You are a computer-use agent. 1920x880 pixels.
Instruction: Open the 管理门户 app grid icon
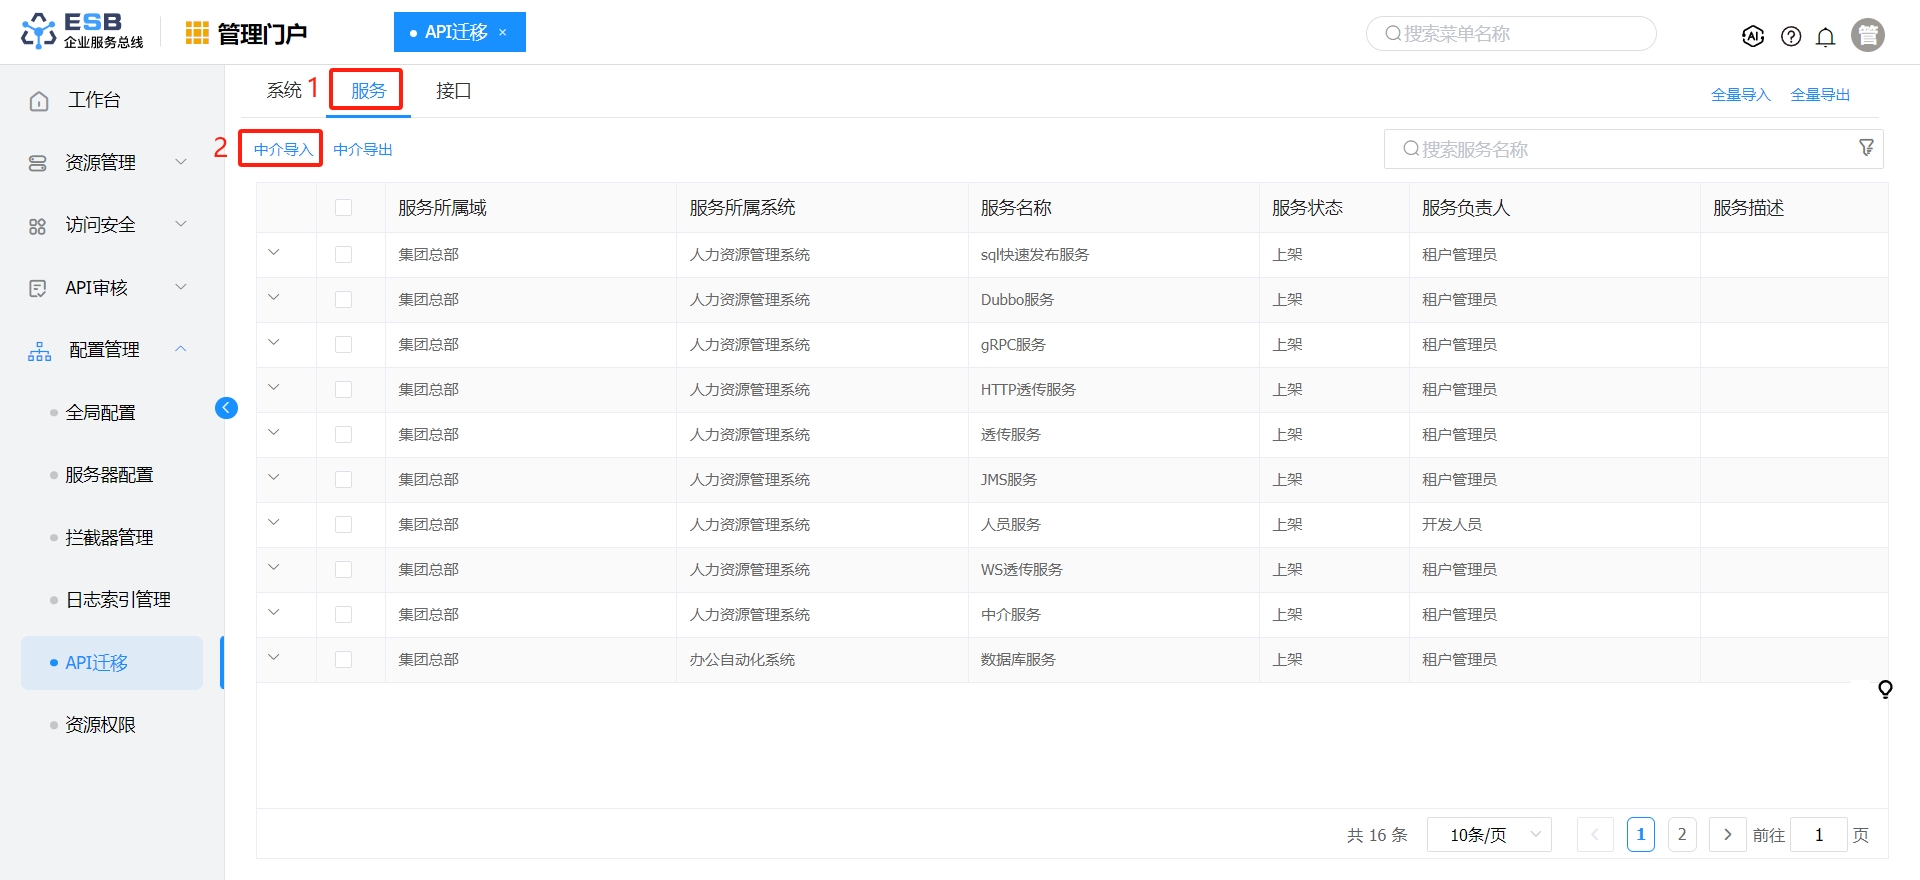(x=197, y=33)
